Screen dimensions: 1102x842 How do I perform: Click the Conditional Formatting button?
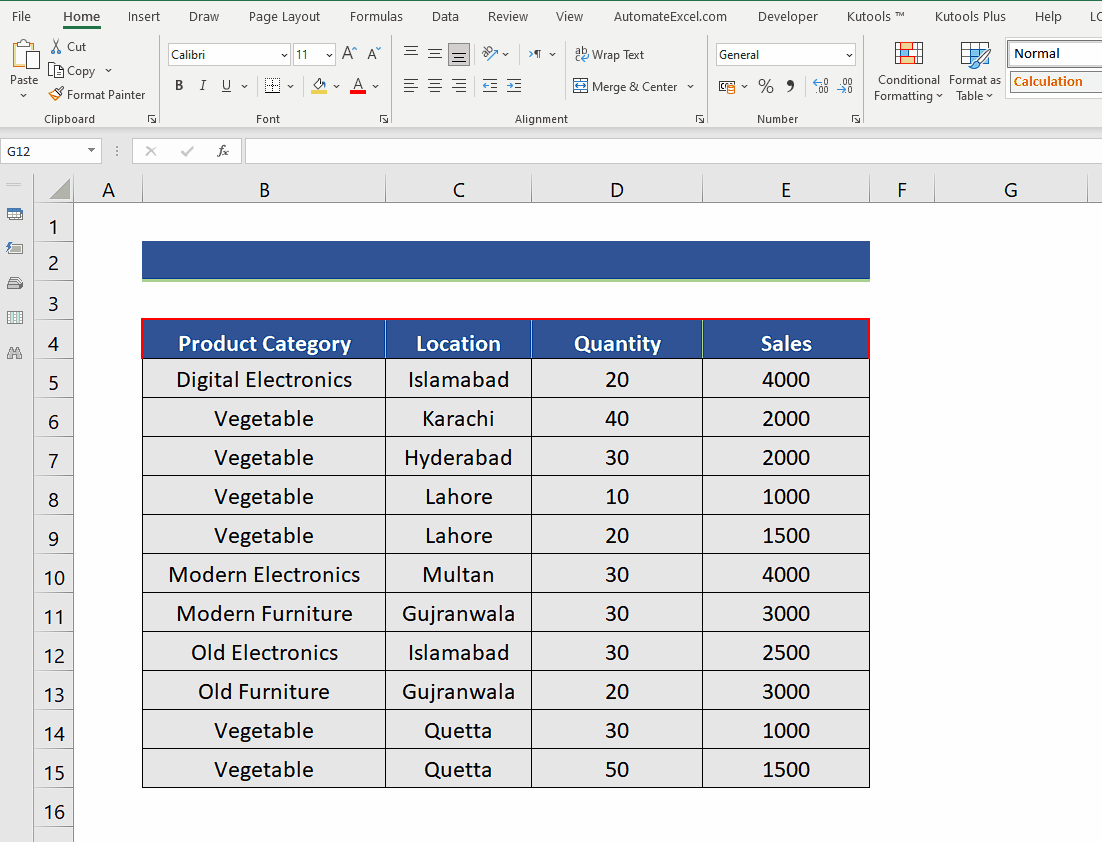908,70
